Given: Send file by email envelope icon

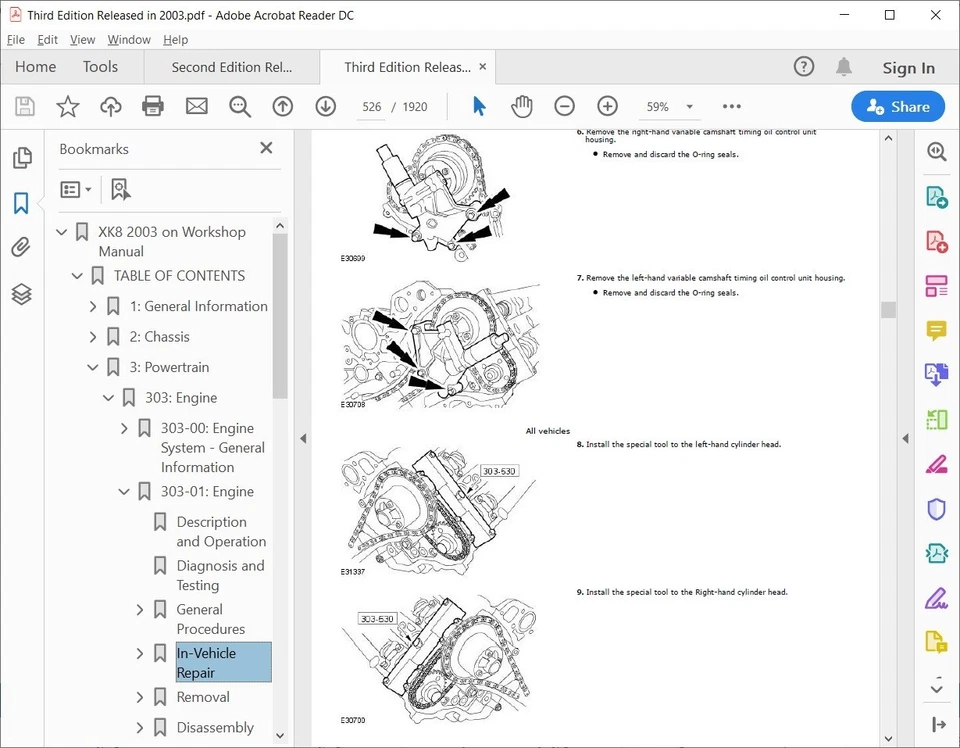Looking at the screenshot, I should coord(196,107).
